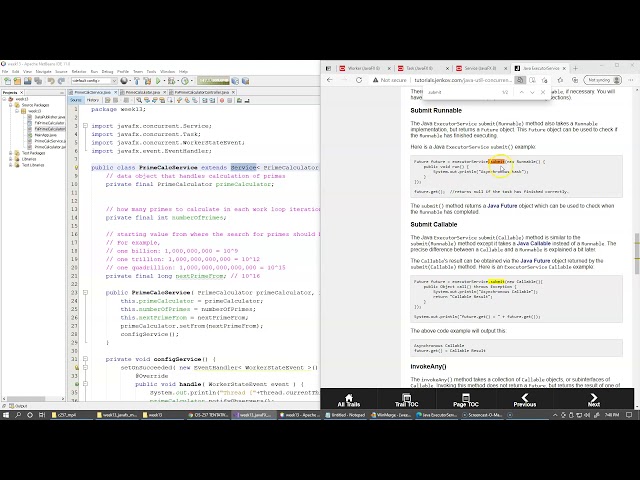Click the Undo arrow in NetBeans toolbar

point(51,81)
